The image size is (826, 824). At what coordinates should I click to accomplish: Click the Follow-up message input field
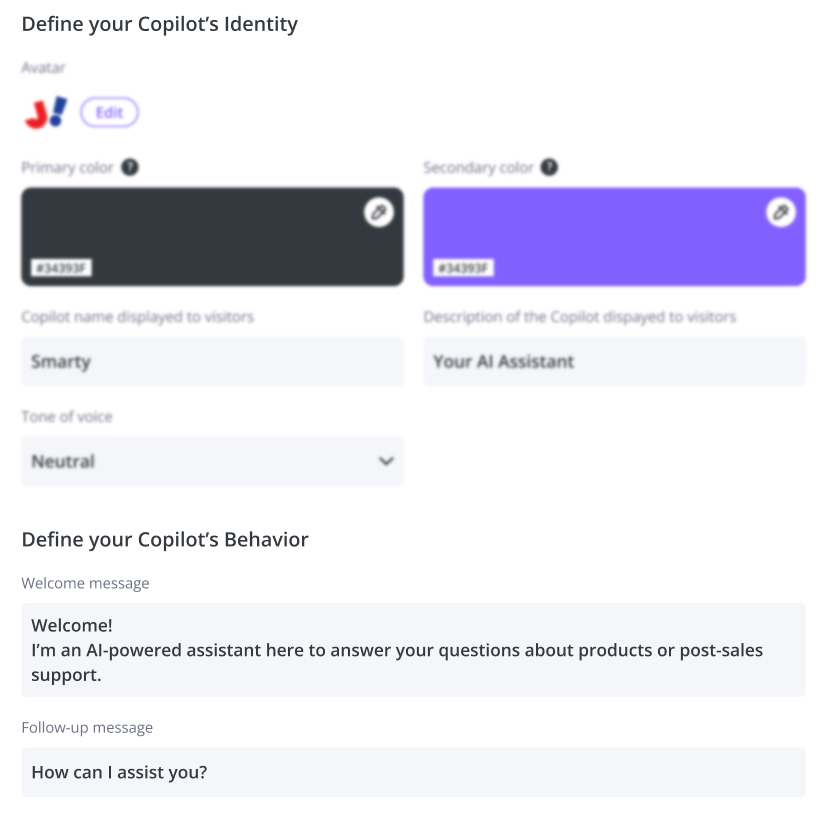(414, 772)
